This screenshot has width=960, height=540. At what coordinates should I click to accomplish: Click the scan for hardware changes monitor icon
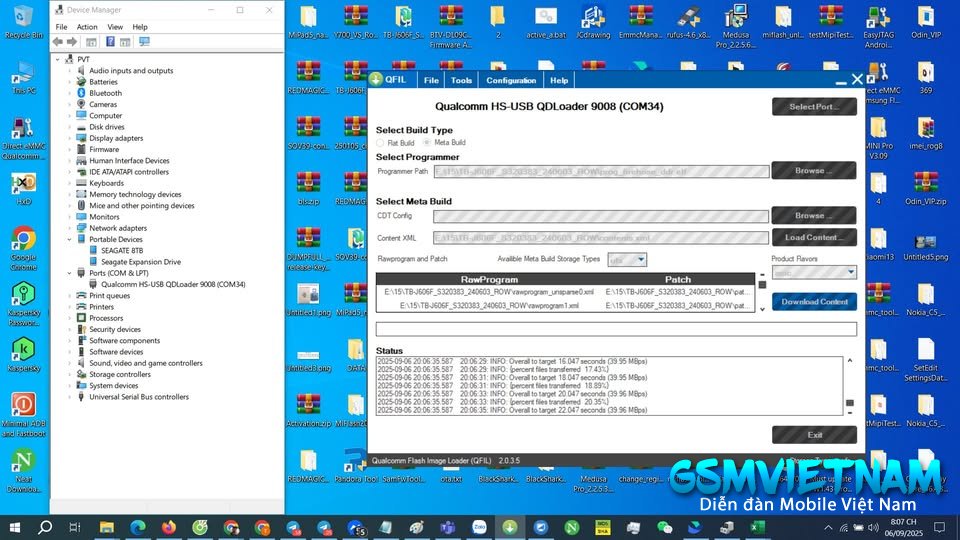tap(144, 42)
